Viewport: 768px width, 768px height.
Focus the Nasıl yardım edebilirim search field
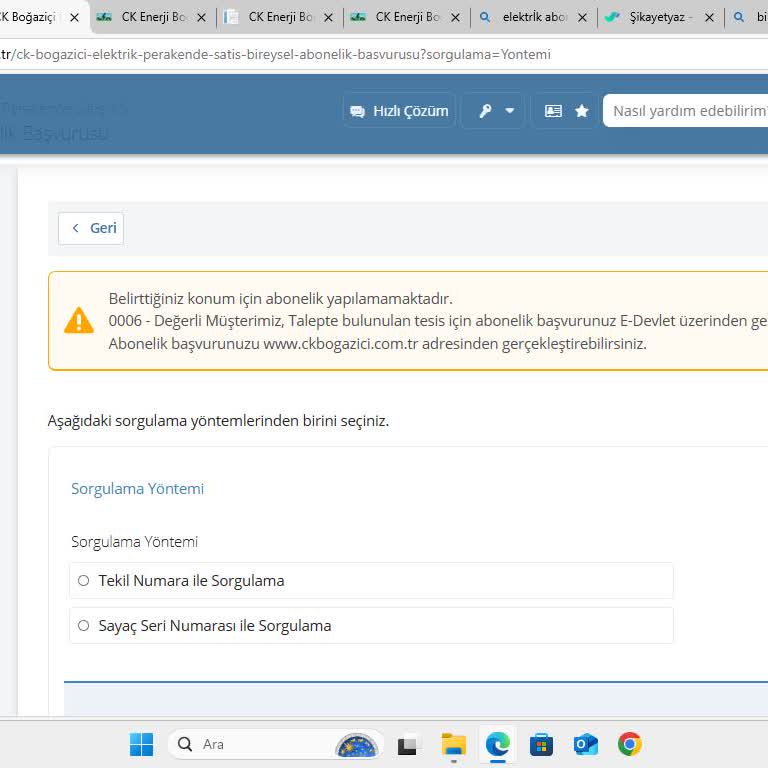tap(686, 111)
